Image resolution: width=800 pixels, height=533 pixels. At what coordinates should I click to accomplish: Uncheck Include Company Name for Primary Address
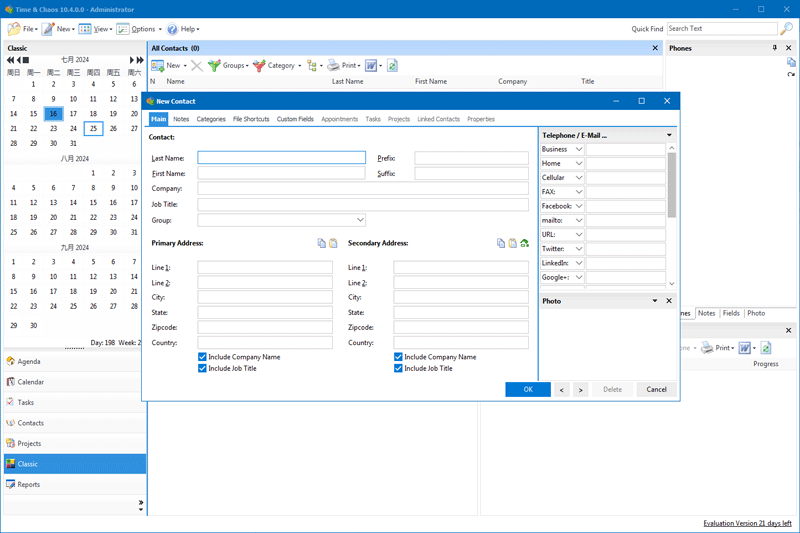202,357
